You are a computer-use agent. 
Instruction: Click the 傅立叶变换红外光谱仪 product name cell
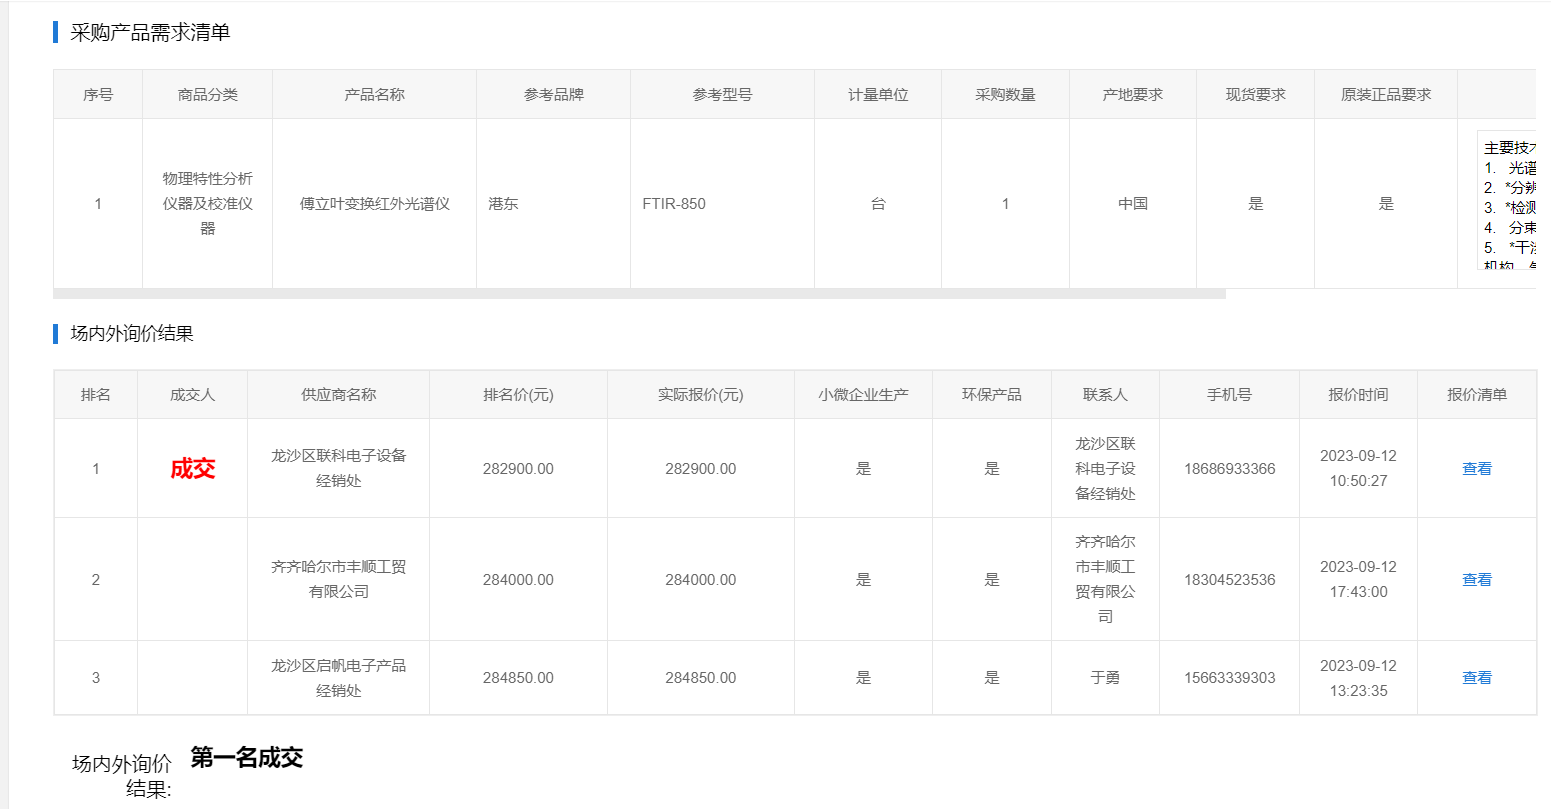click(x=374, y=204)
